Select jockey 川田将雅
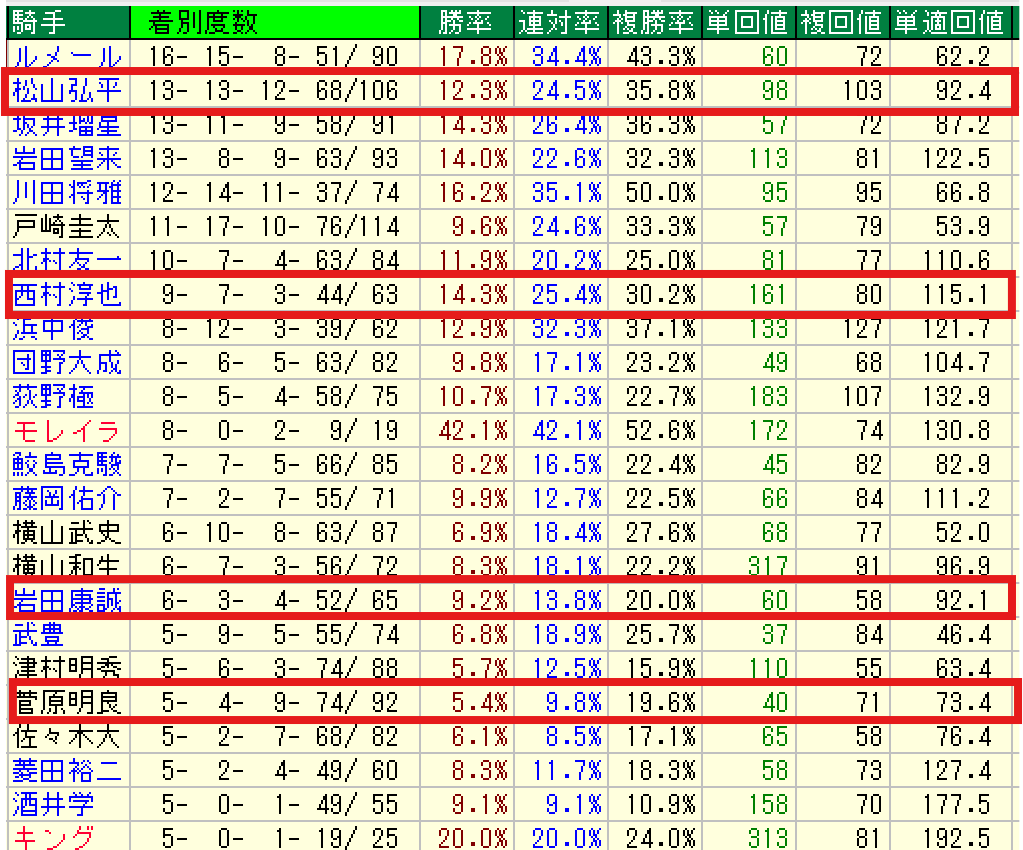 tap(67, 193)
